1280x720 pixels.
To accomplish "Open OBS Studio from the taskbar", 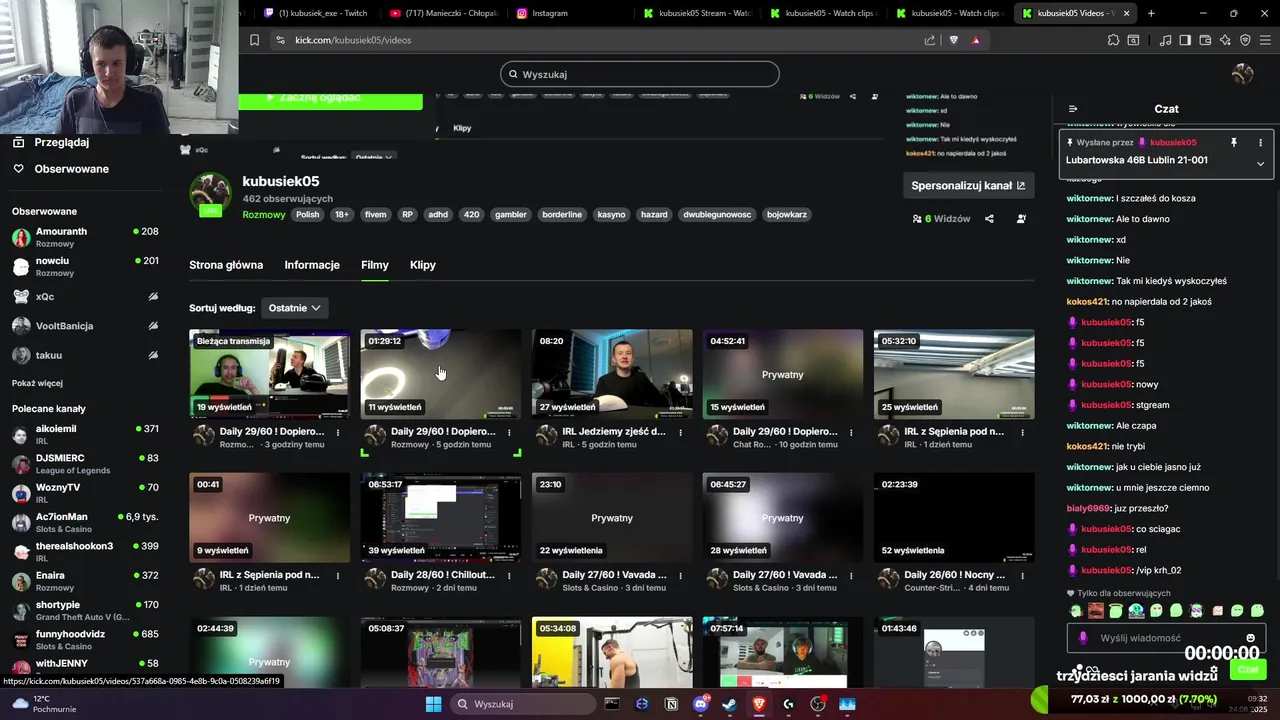I will [818, 704].
